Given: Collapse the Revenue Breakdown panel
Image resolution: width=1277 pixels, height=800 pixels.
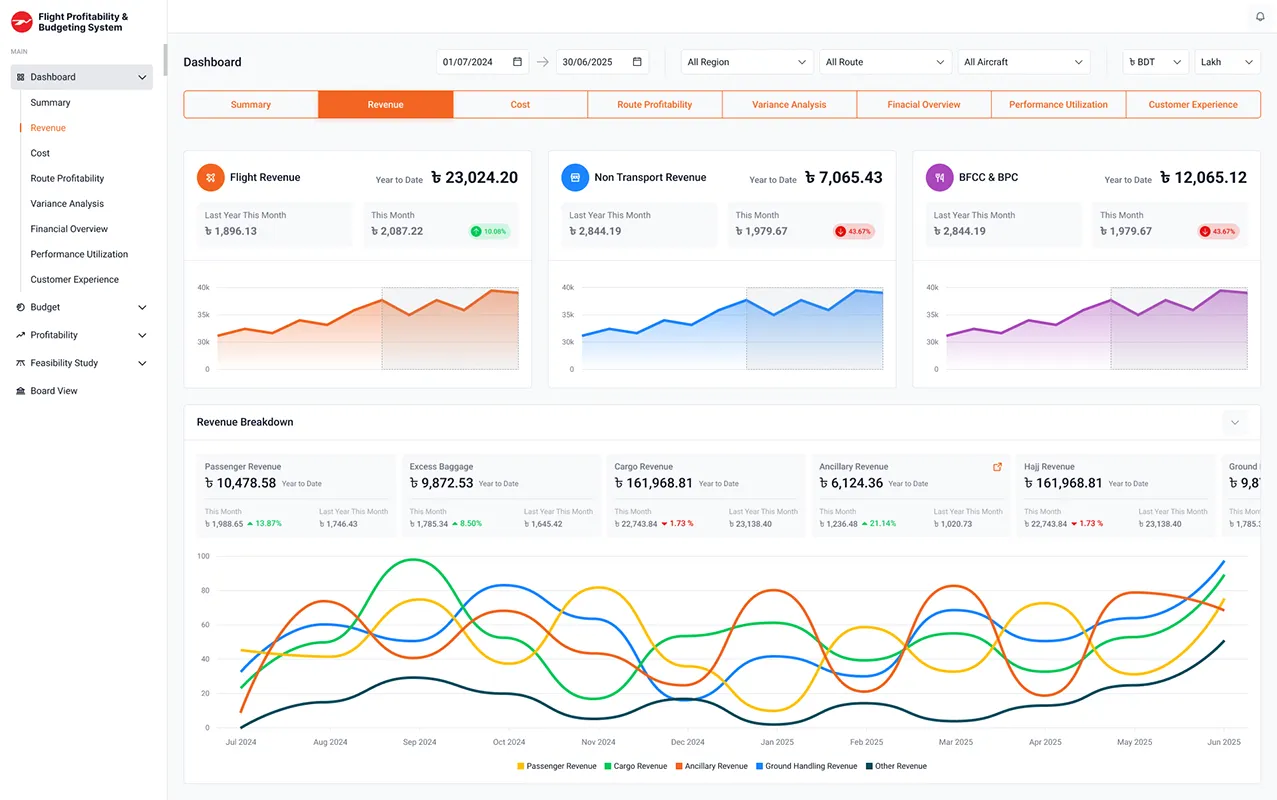Looking at the screenshot, I should click(x=1235, y=422).
